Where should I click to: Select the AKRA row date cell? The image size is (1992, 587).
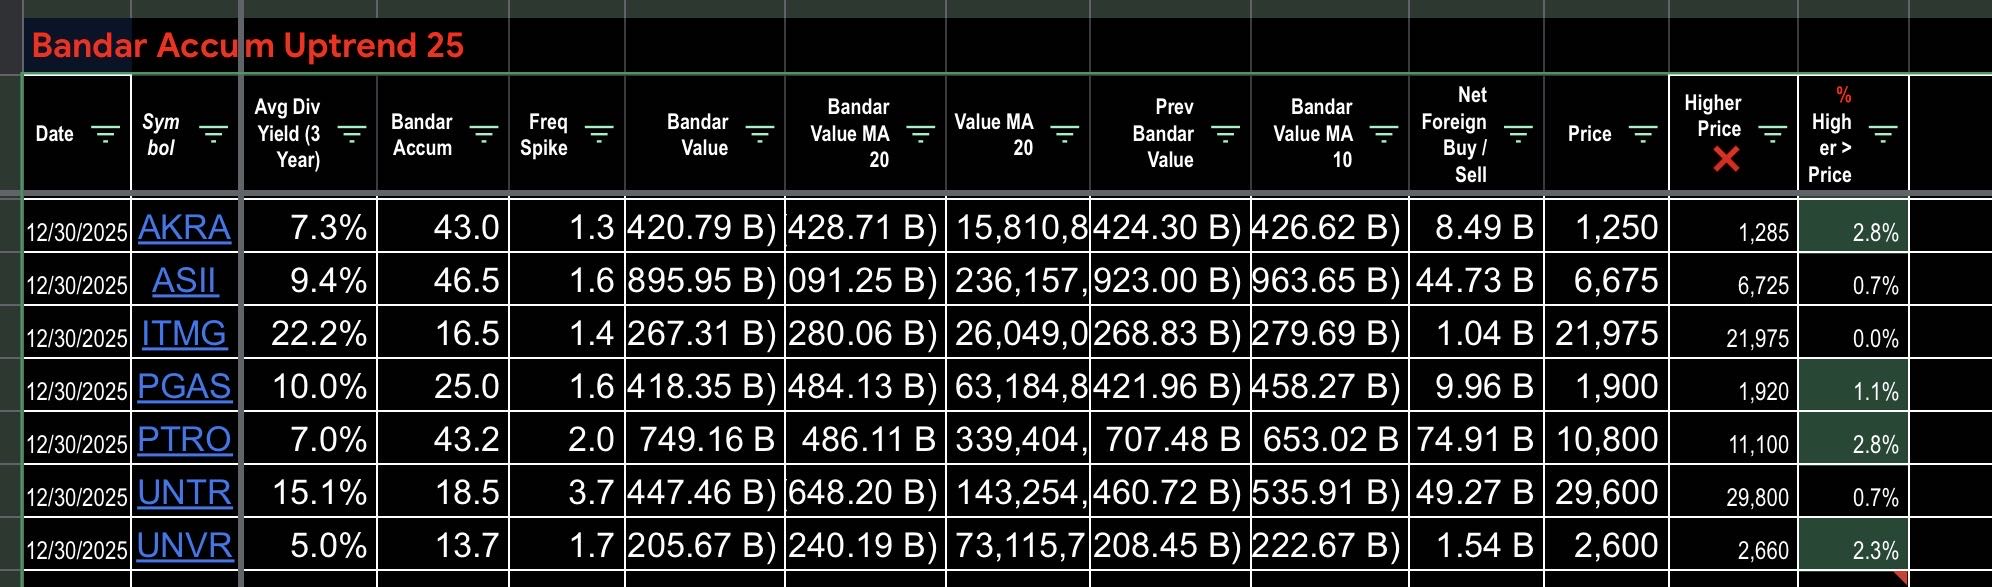[77, 227]
